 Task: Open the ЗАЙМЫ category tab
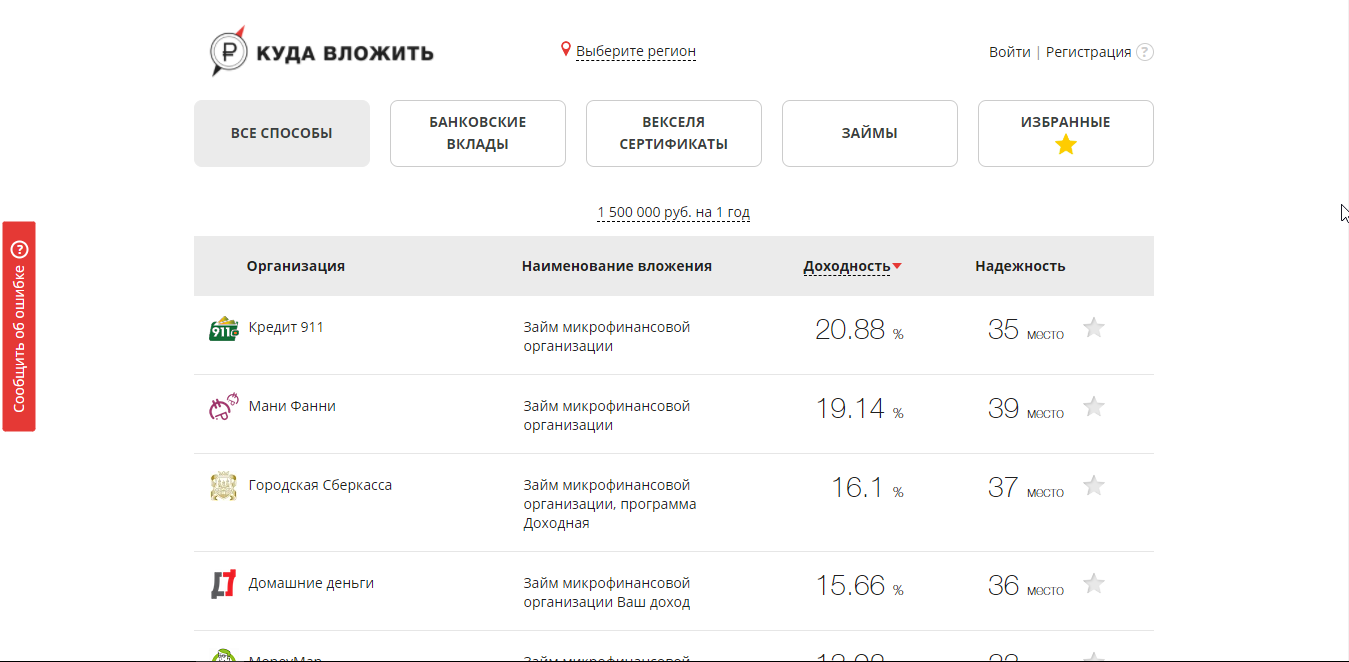coord(868,133)
